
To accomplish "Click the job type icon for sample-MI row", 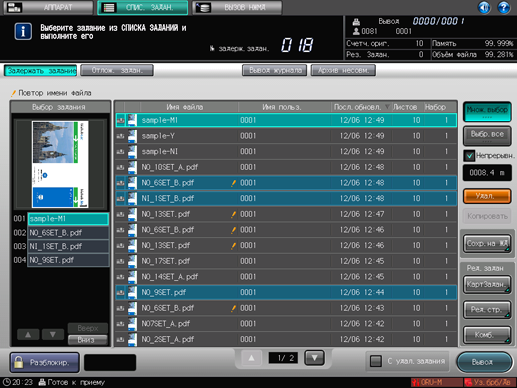I will (x=120, y=120).
